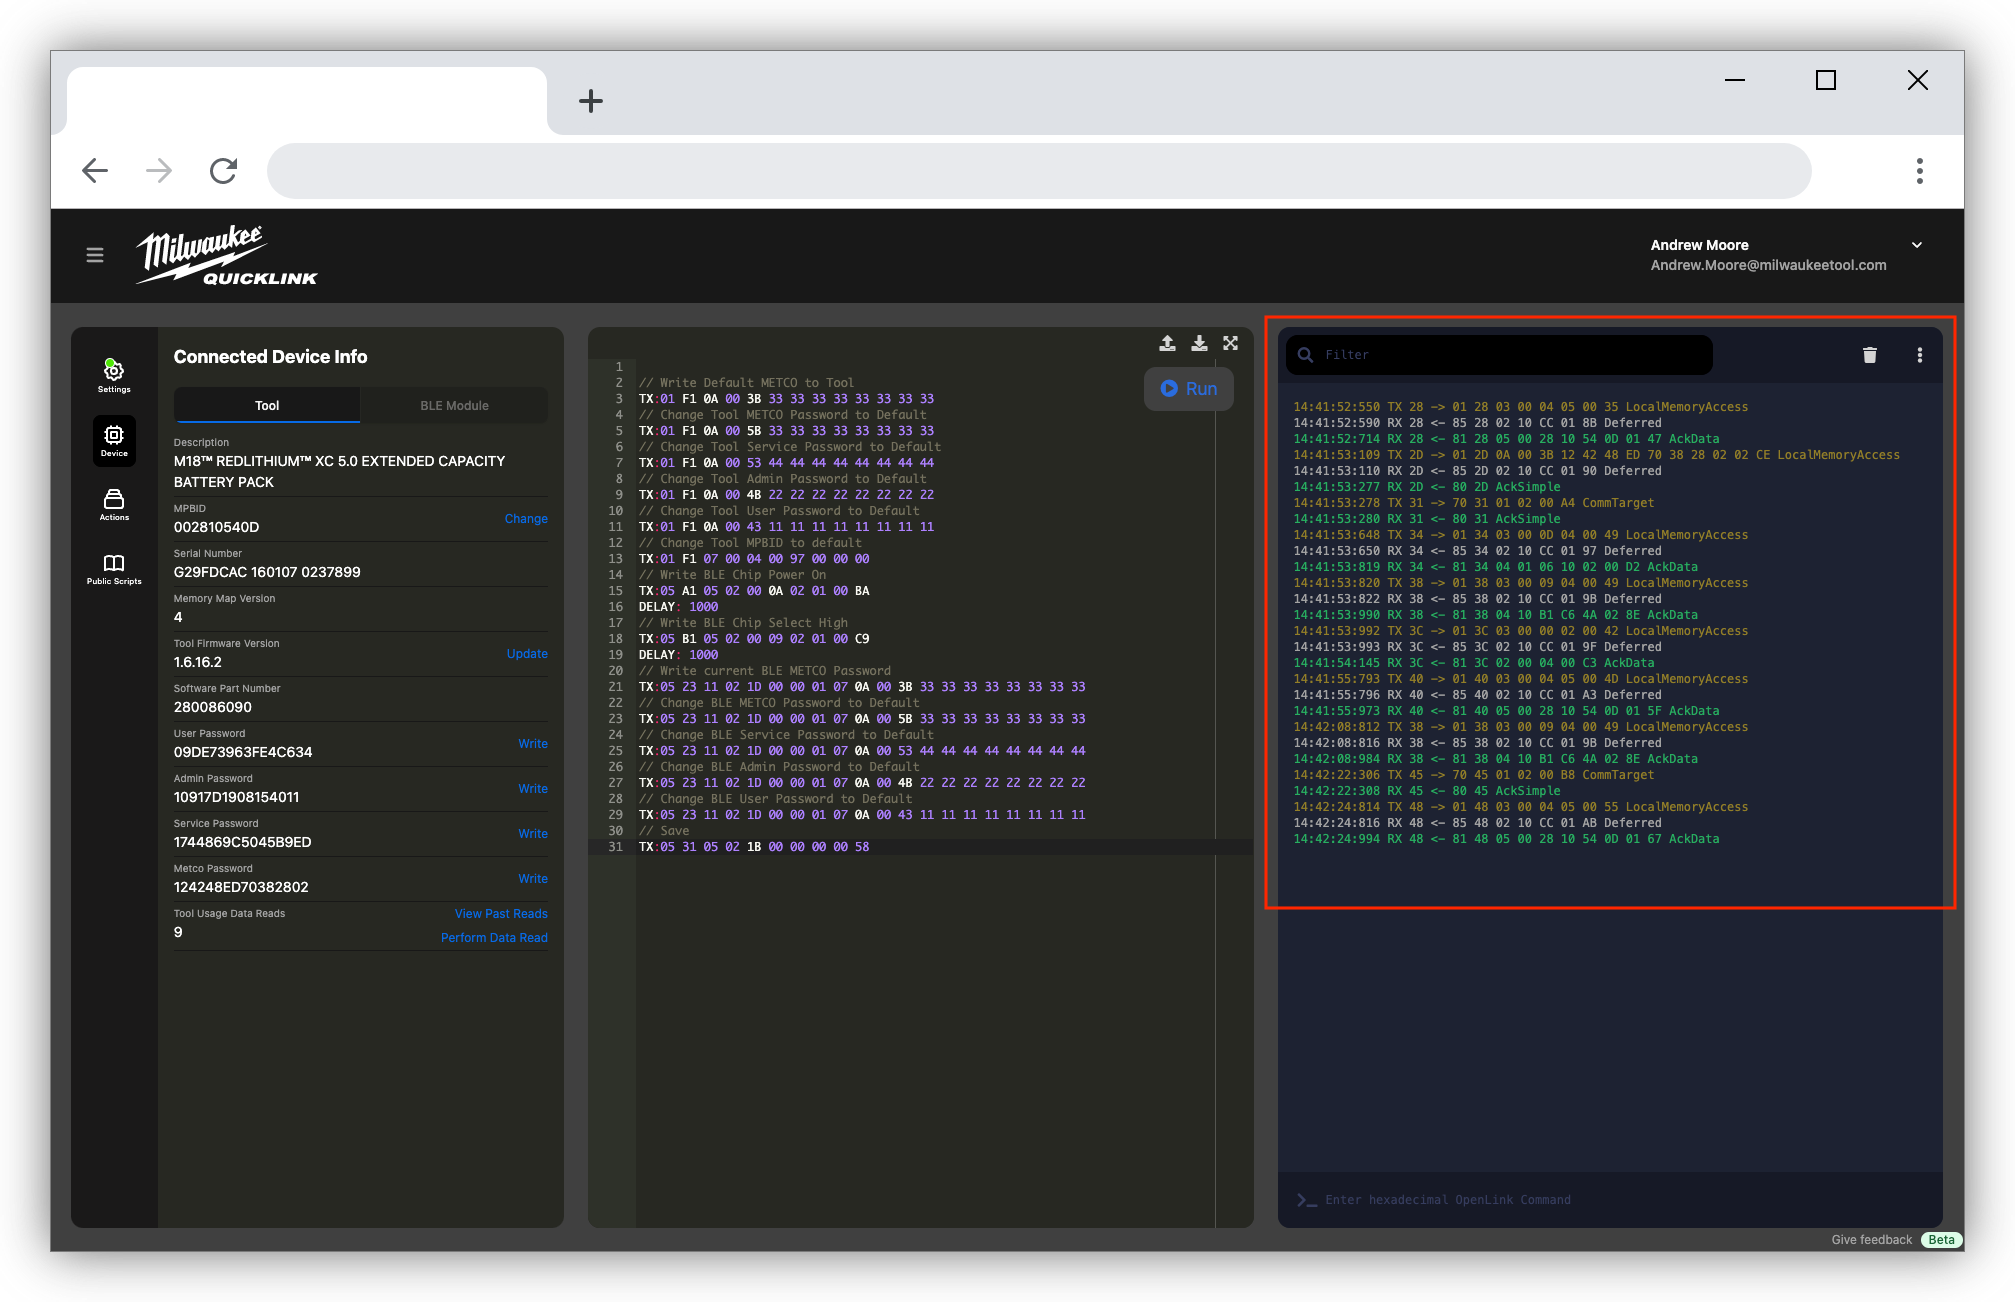Click User Password value 09DE73963FE4C634
This screenshot has width=2015, height=1302.
[243, 752]
